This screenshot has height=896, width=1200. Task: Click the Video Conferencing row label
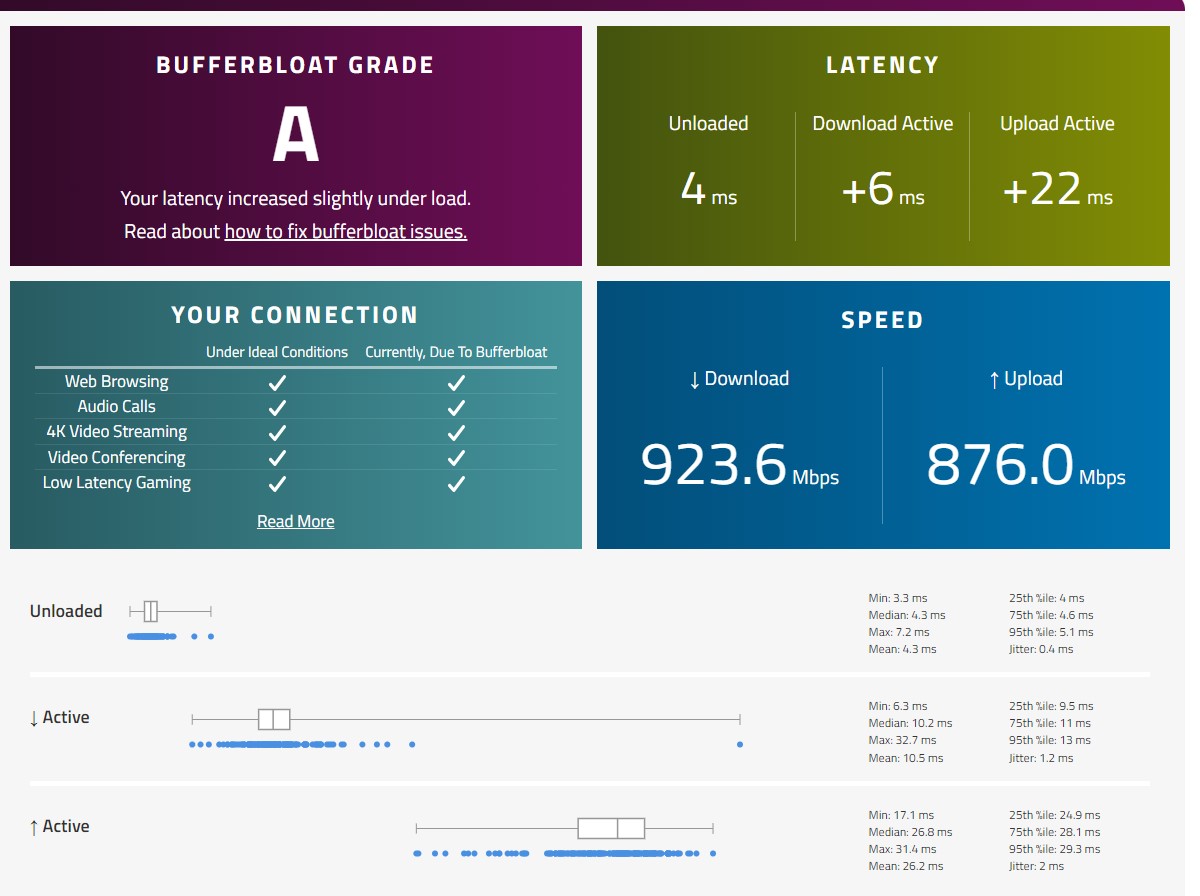117,457
